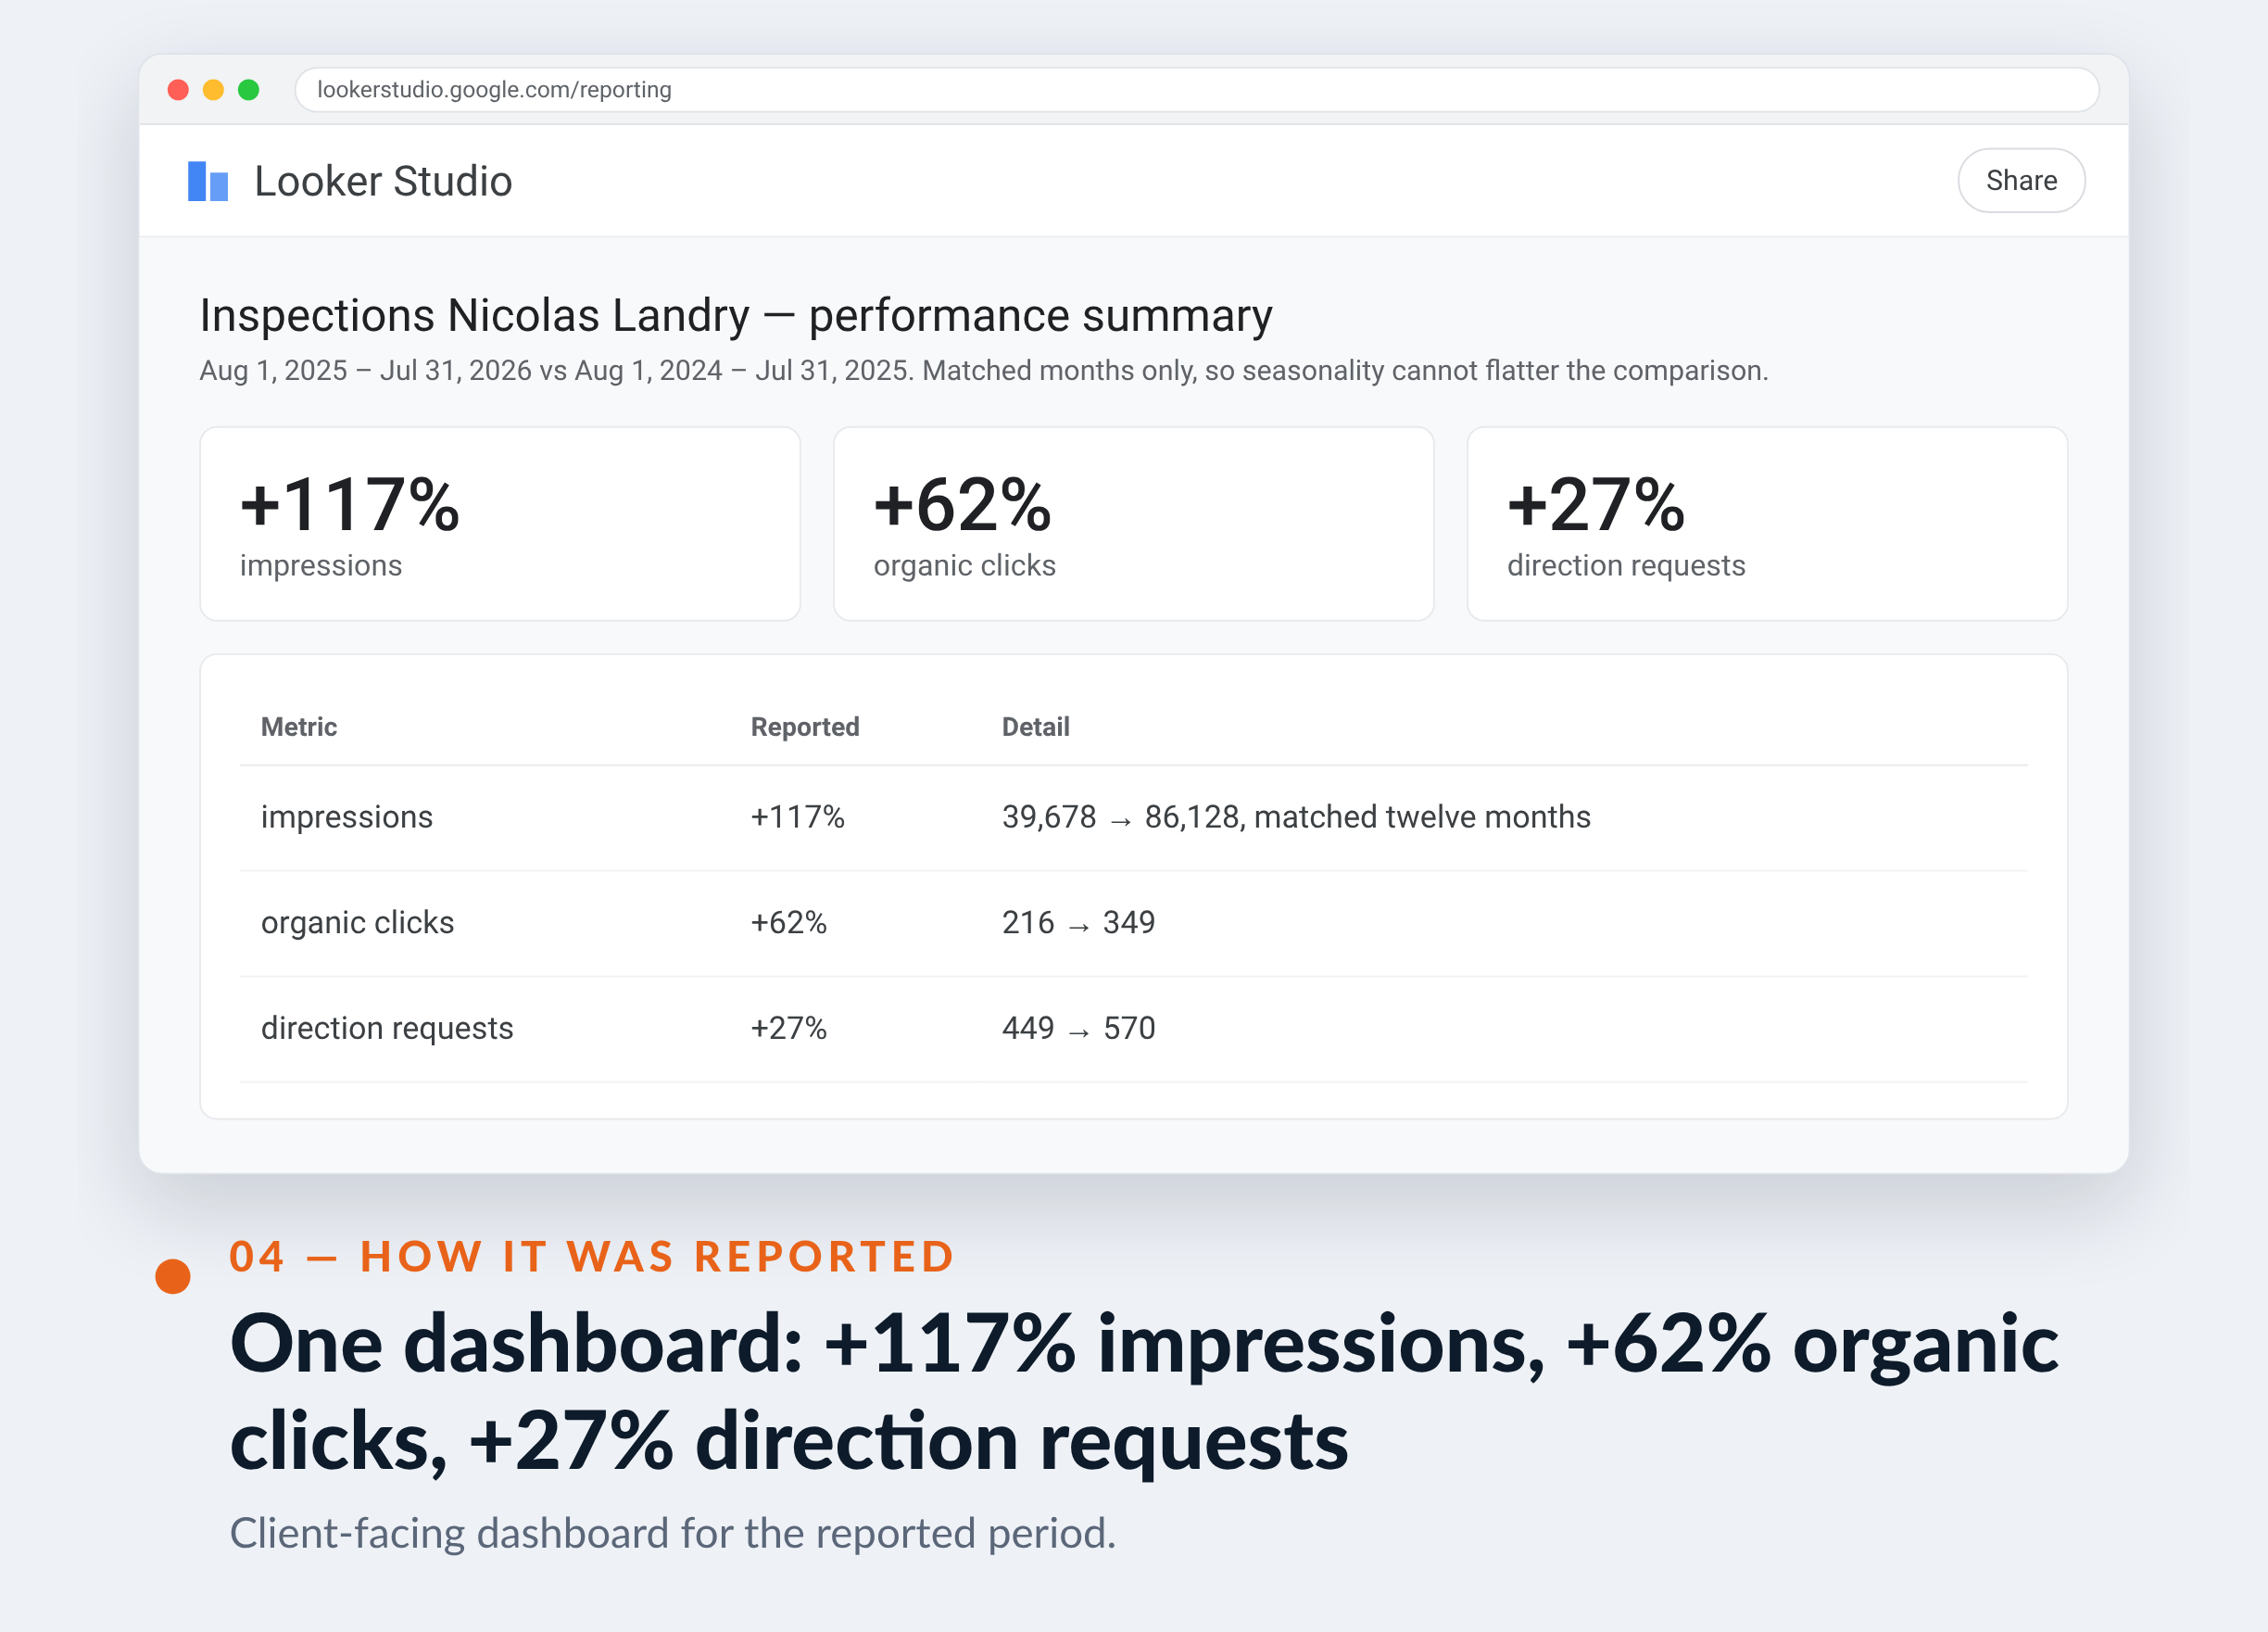Click the +62% value in the Reported column
This screenshot has width=2268, height=1632.
pyautogui.click(x=789, y=922)
